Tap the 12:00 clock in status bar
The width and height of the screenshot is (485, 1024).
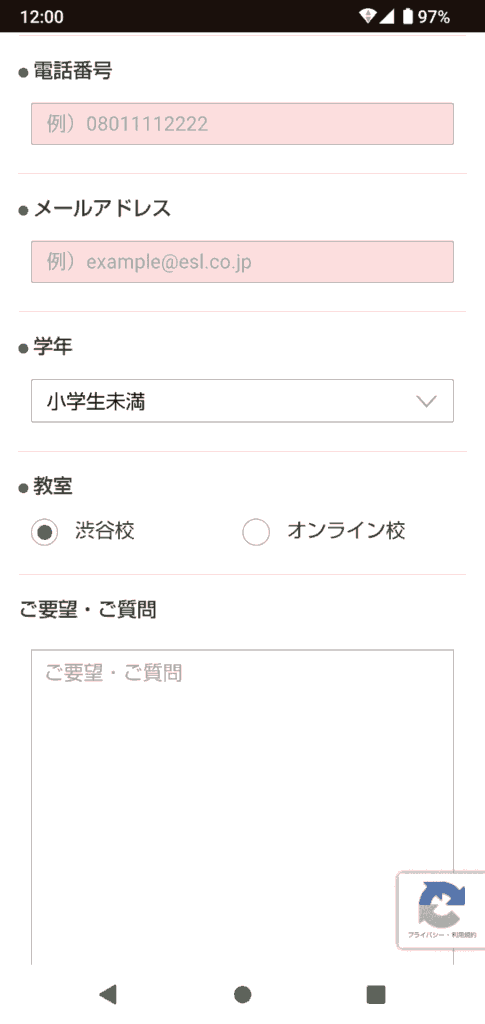[42, 17]
